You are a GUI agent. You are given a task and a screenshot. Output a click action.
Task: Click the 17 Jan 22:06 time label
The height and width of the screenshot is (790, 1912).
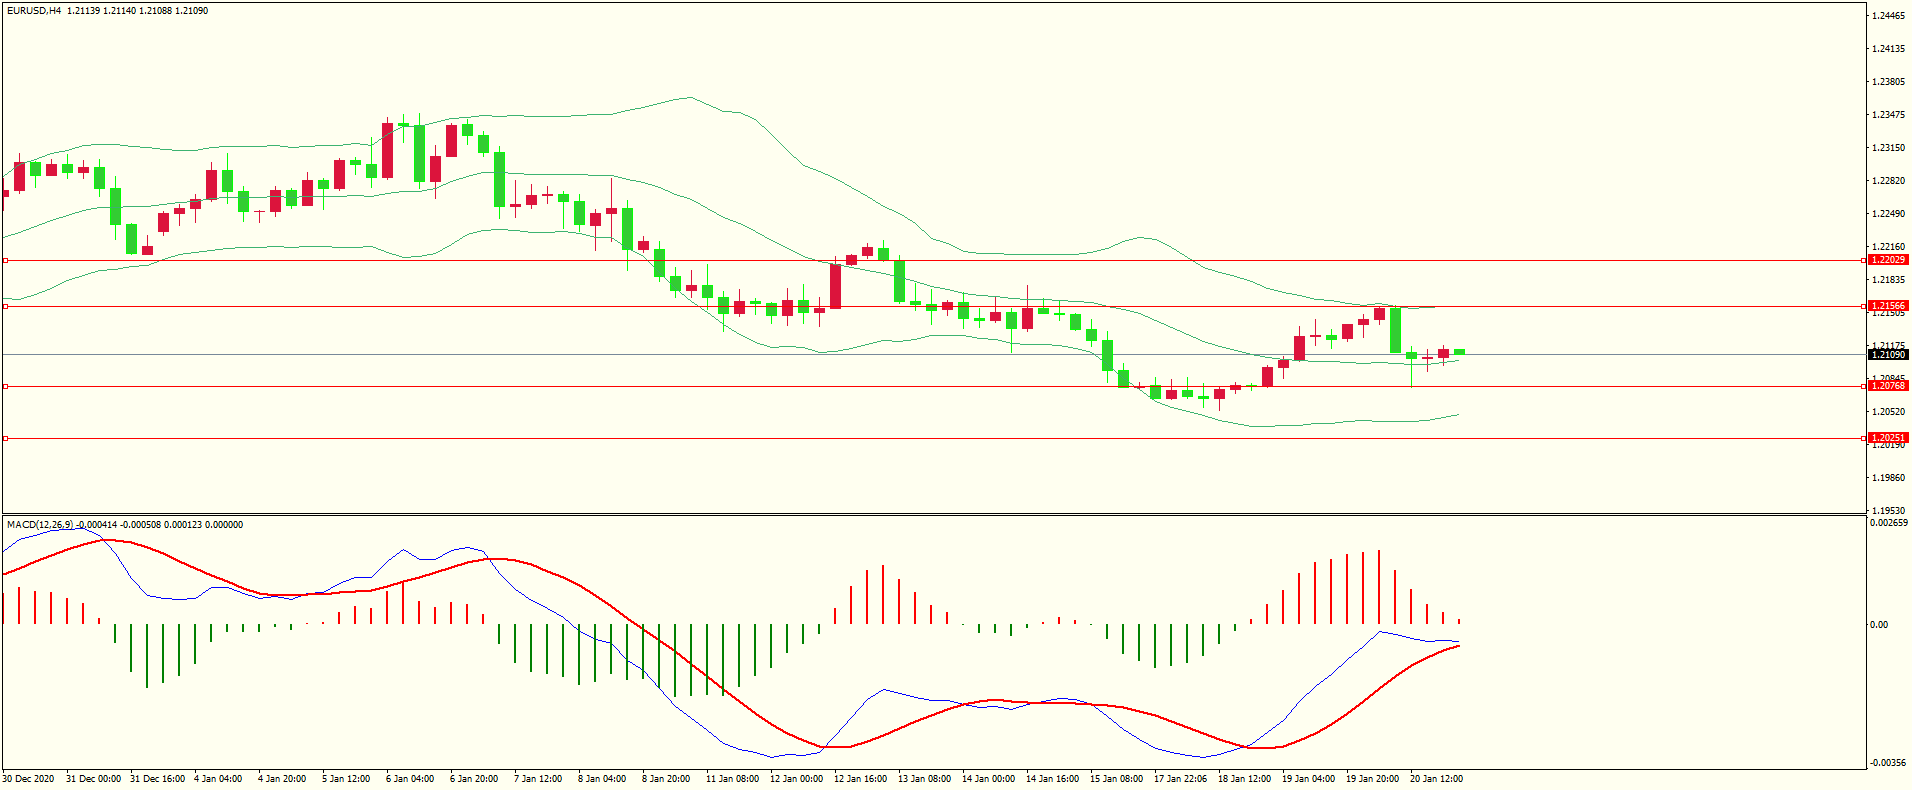click(x=1181, y=779)
